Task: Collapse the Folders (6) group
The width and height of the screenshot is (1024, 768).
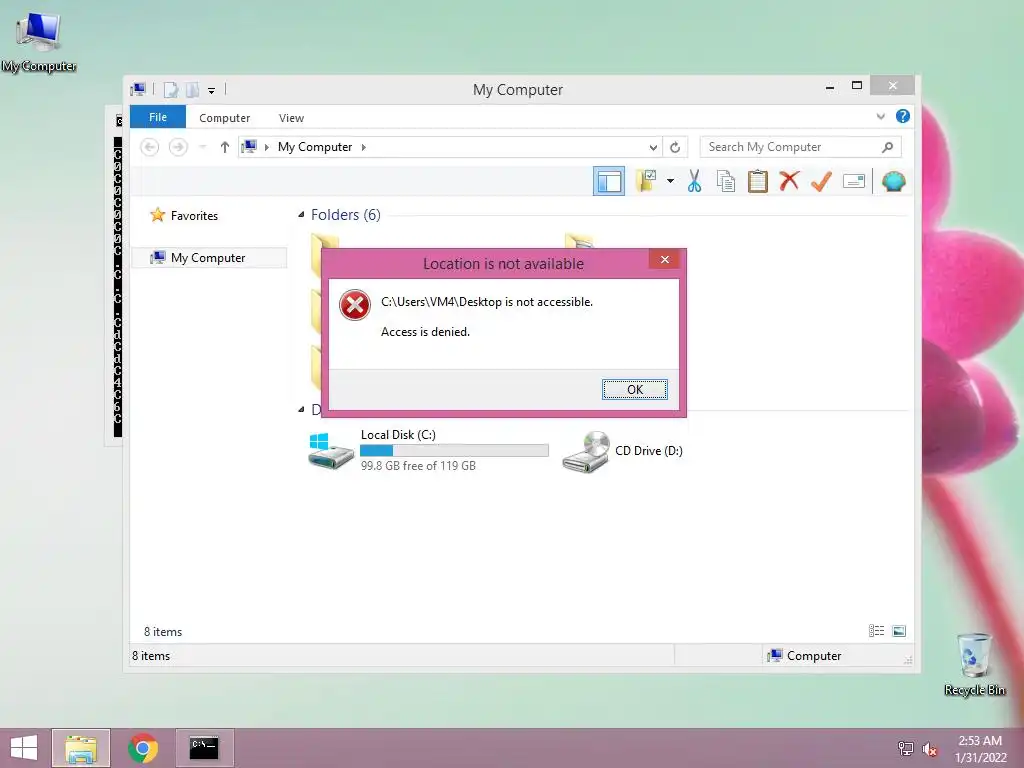Action: 301,214
